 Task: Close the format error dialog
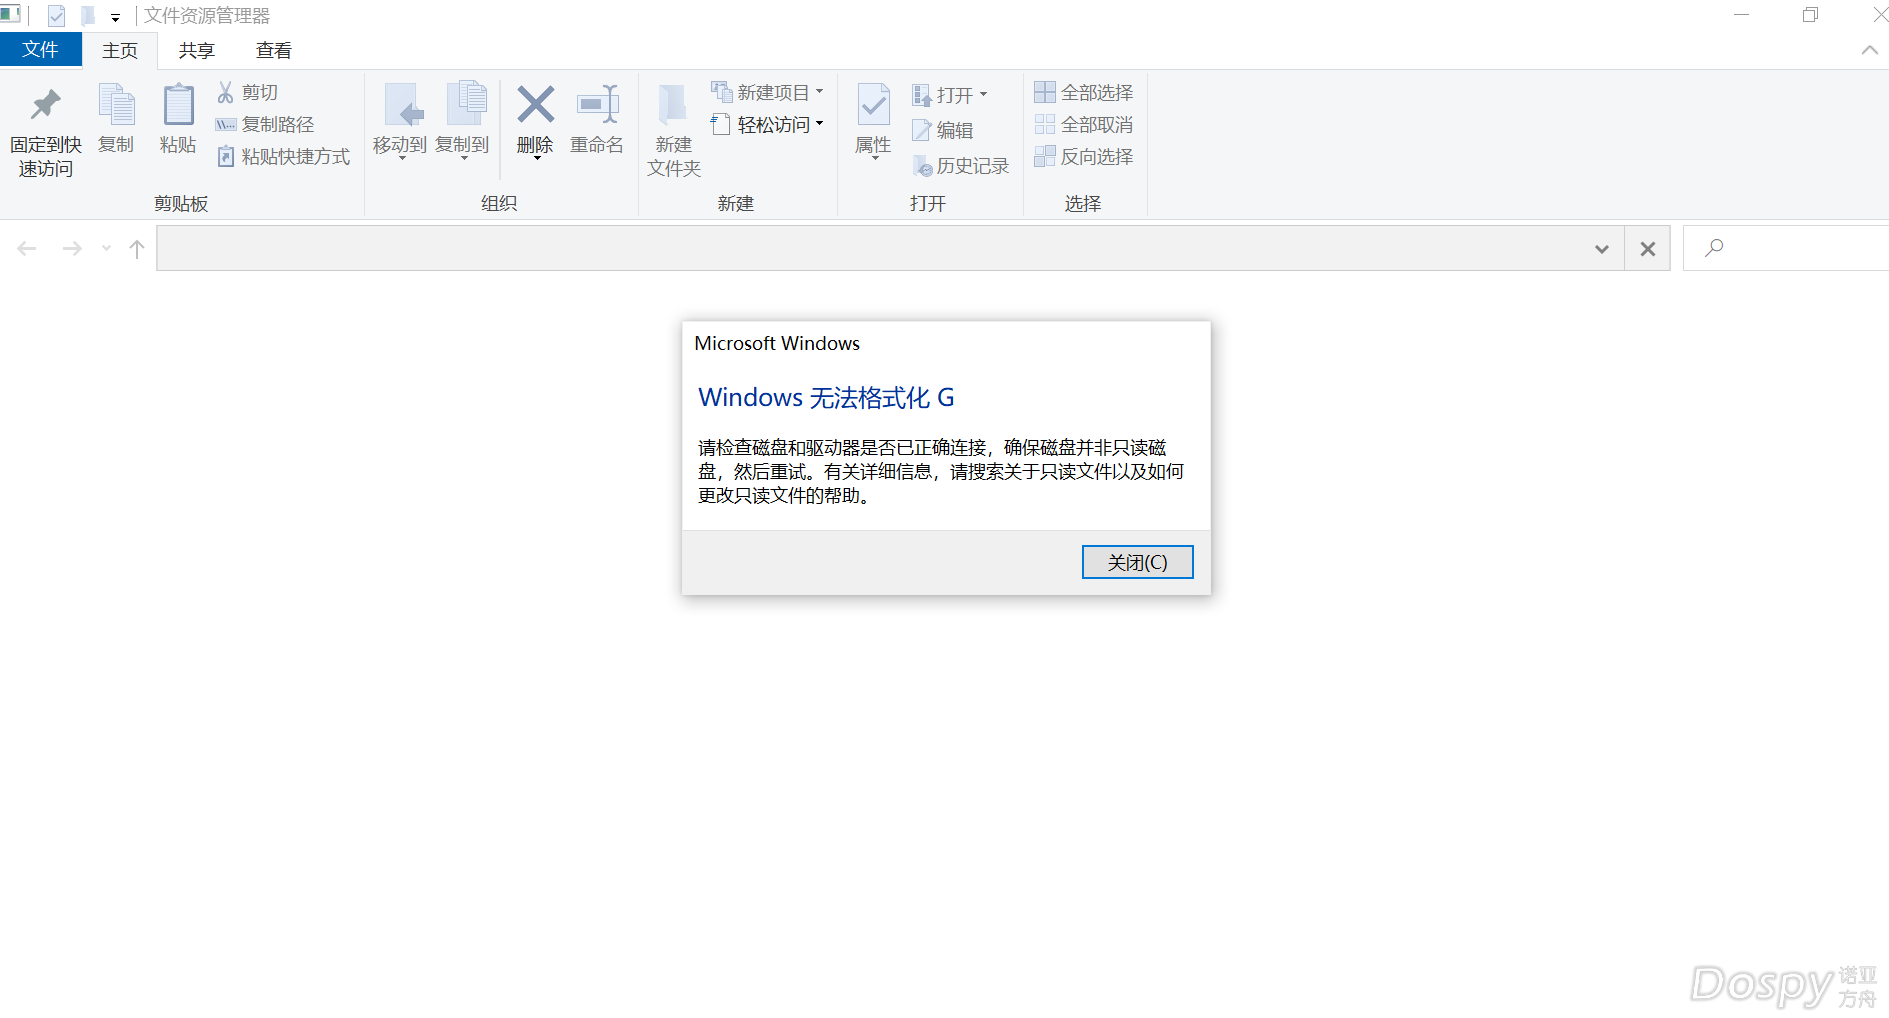(1137, 562)
